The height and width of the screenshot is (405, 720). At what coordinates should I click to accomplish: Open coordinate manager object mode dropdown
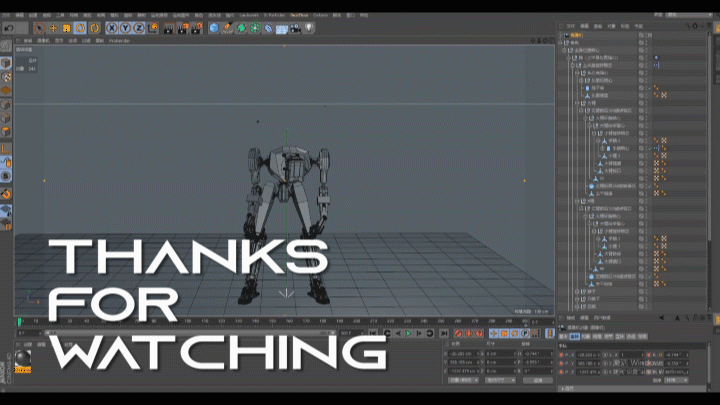tap(463, 380)
